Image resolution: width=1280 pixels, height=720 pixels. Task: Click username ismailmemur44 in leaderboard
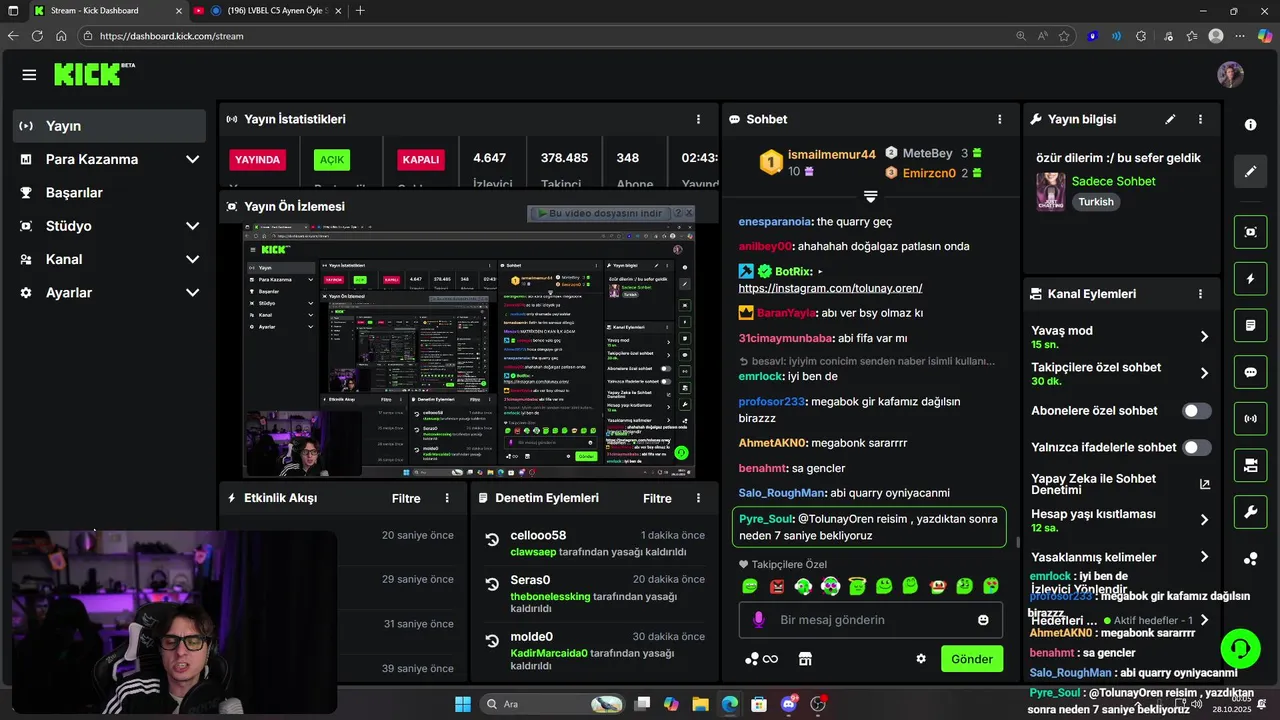(x=831, y=154)
